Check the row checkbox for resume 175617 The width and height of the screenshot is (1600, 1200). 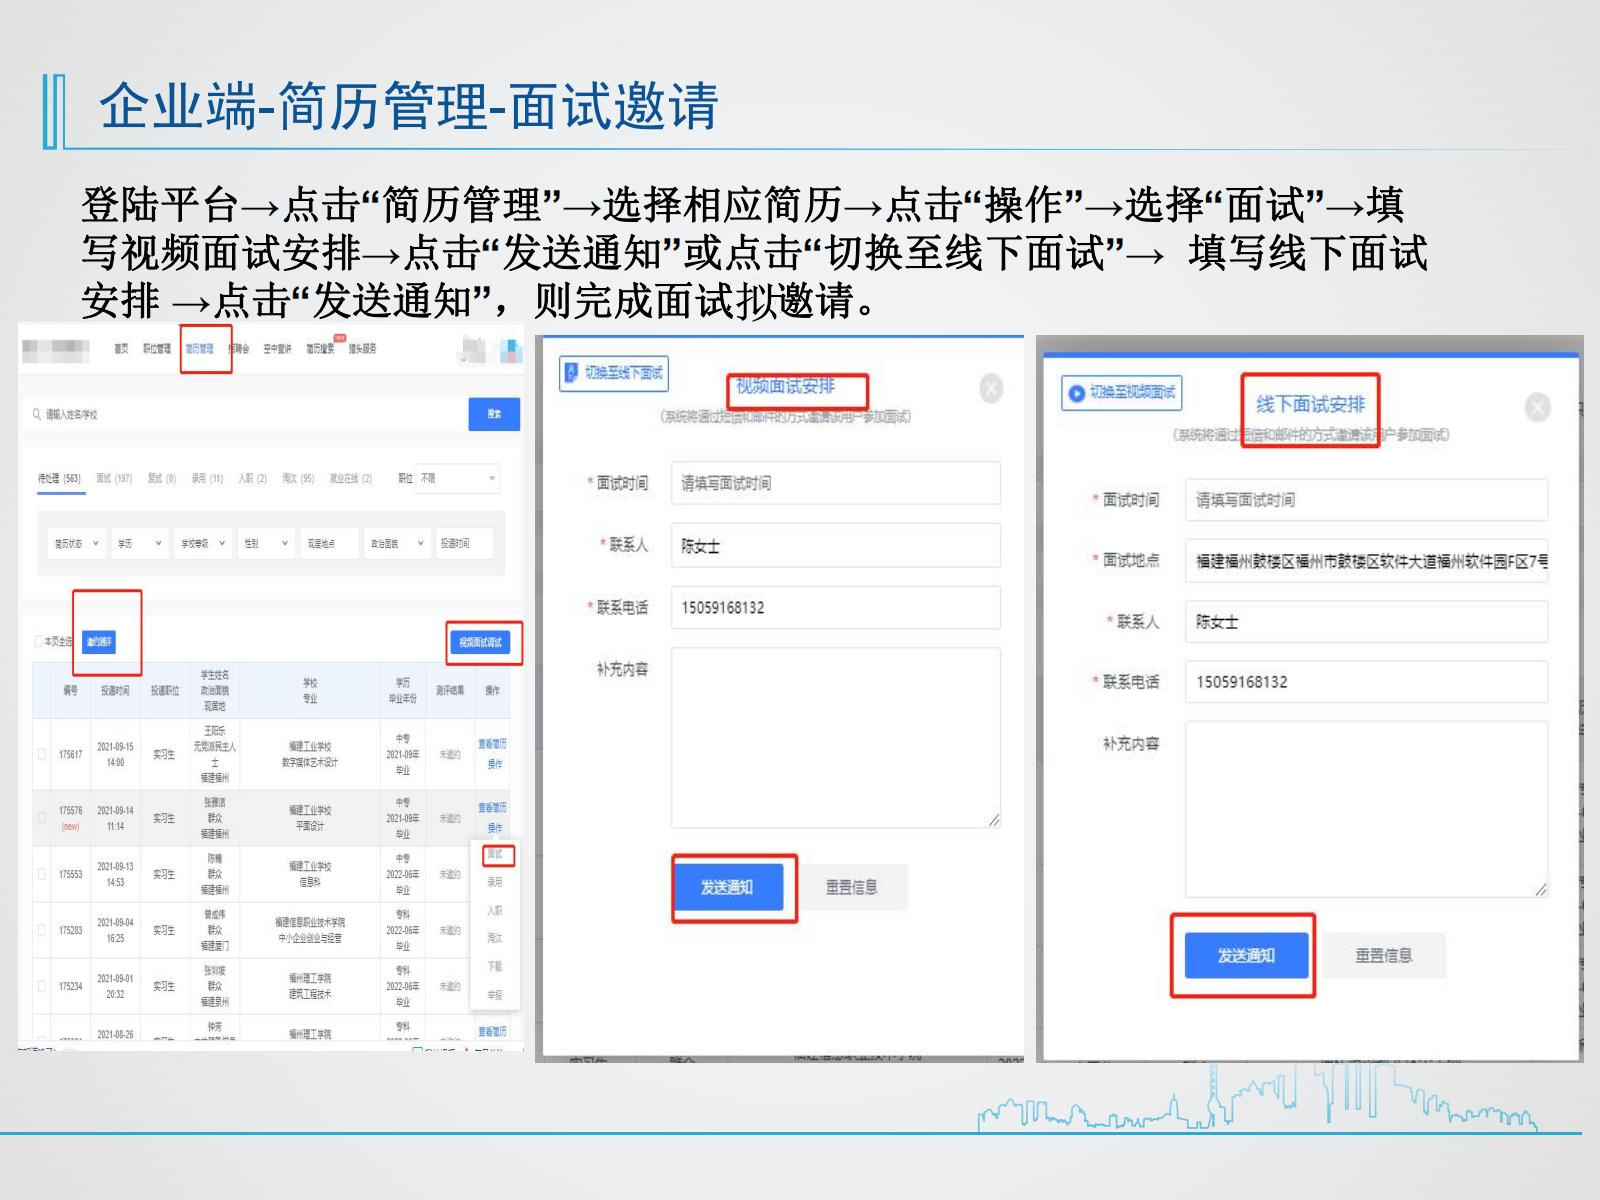click(42, 754)
